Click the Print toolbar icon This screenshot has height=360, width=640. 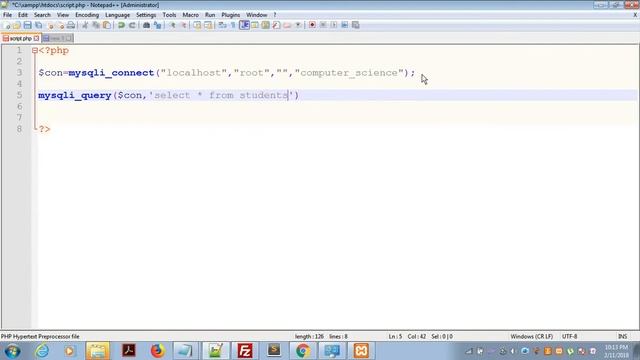[71, 25]
